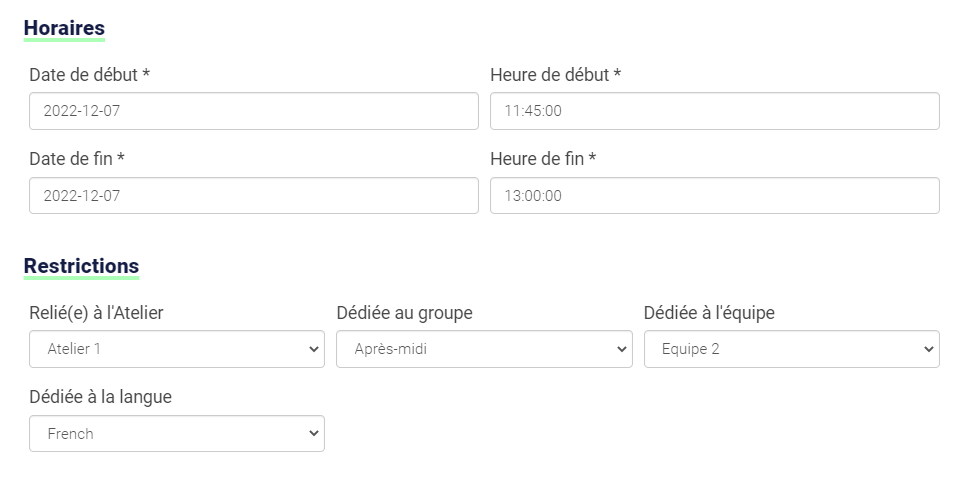Image resolution: width=960 pixels, height=480 pixels.
Task: Click the chevron arrow of Après-midi select
Action: click(x=621, y=349)
